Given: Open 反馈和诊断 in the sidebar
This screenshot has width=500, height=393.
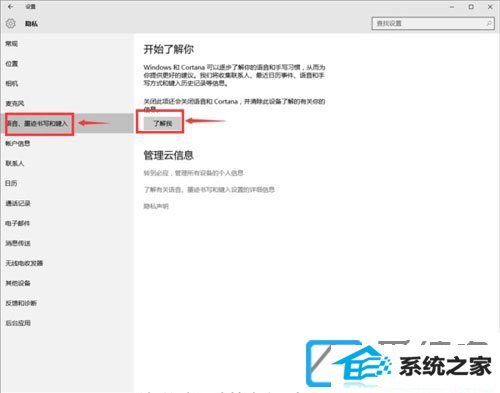Looking at the screenshot, I should [x=21, y=303].
